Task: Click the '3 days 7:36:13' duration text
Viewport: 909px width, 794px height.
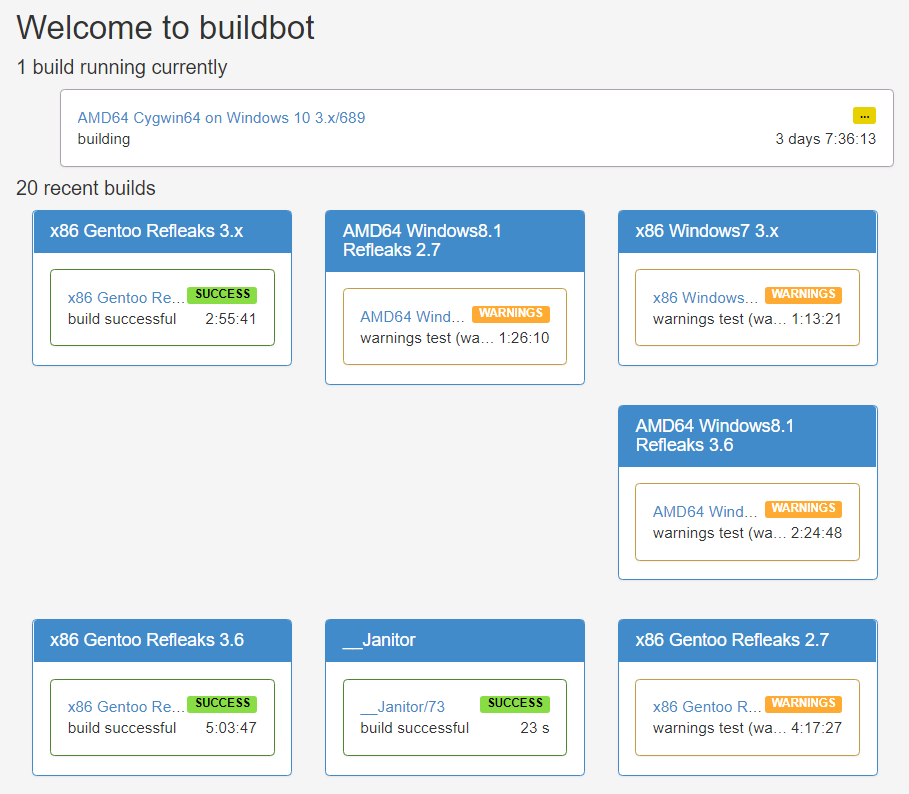Action: tap(826, 139)
